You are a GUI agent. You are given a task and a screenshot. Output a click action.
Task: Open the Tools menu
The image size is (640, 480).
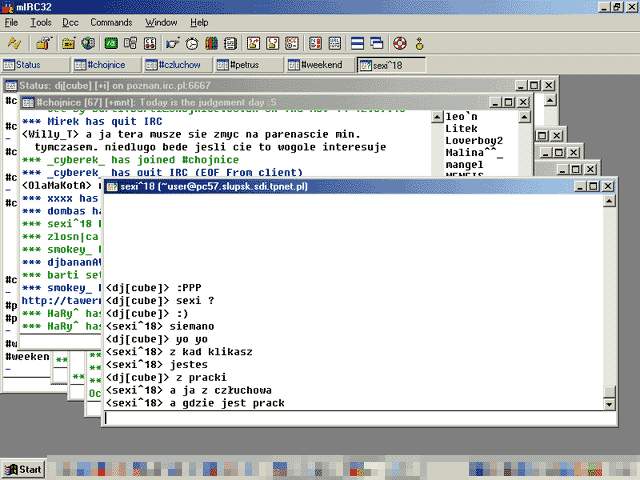(41, 22)
